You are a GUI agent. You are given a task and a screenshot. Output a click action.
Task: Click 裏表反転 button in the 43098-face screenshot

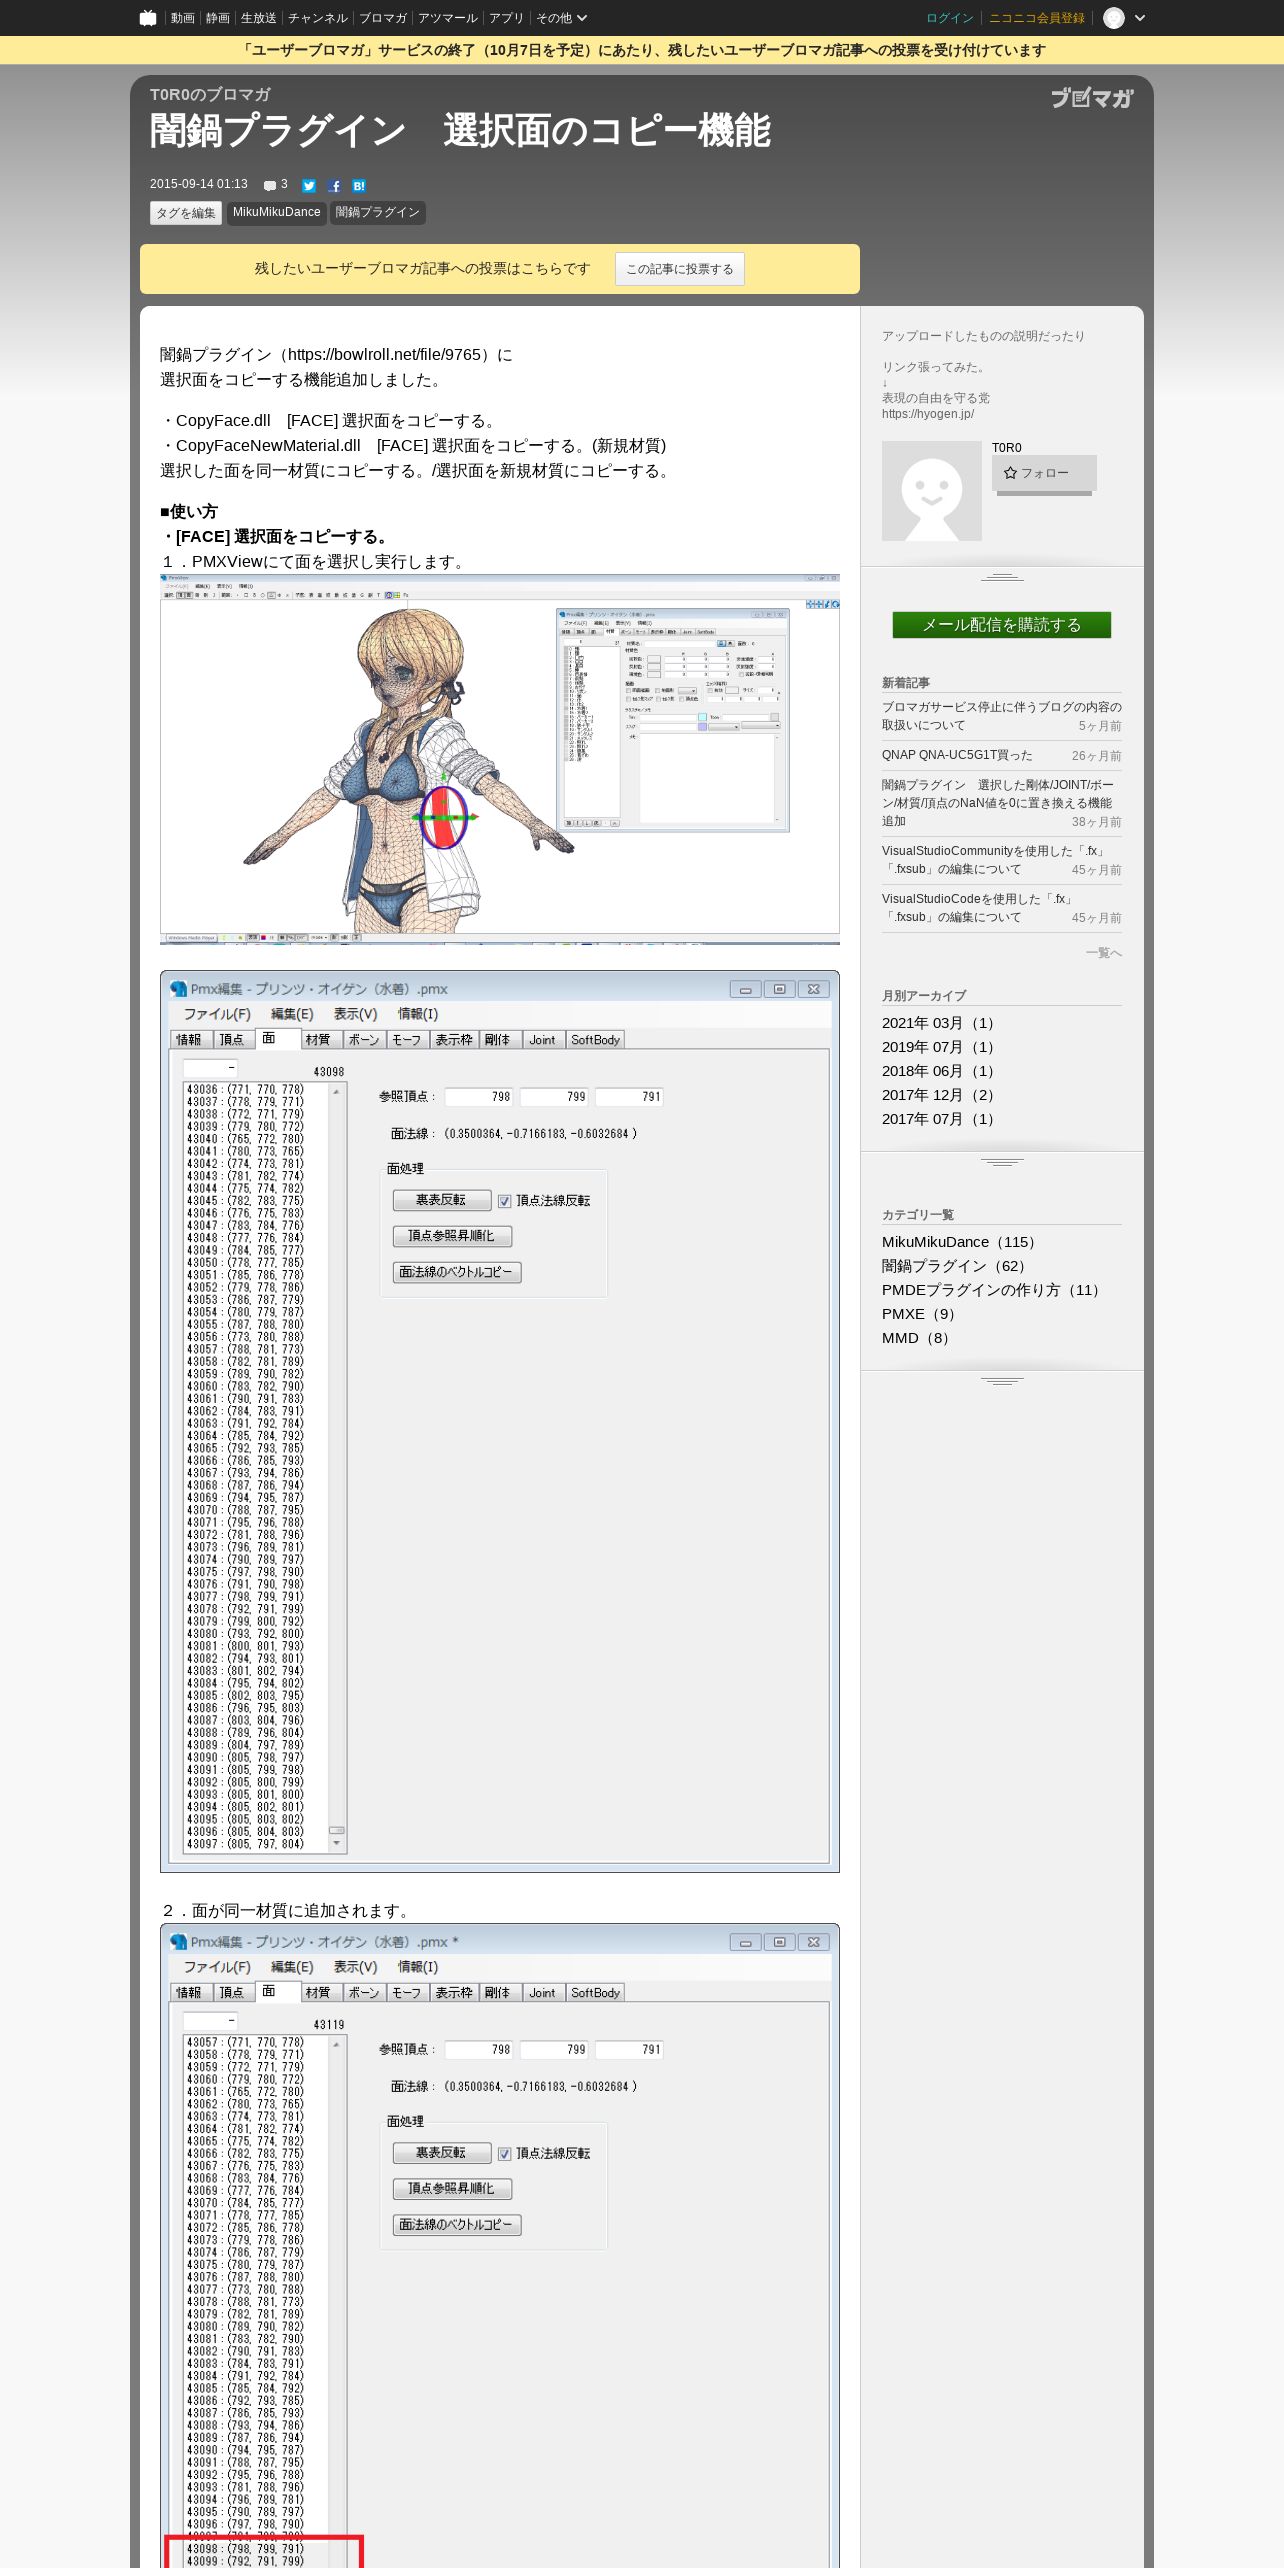click(441, 1200)
